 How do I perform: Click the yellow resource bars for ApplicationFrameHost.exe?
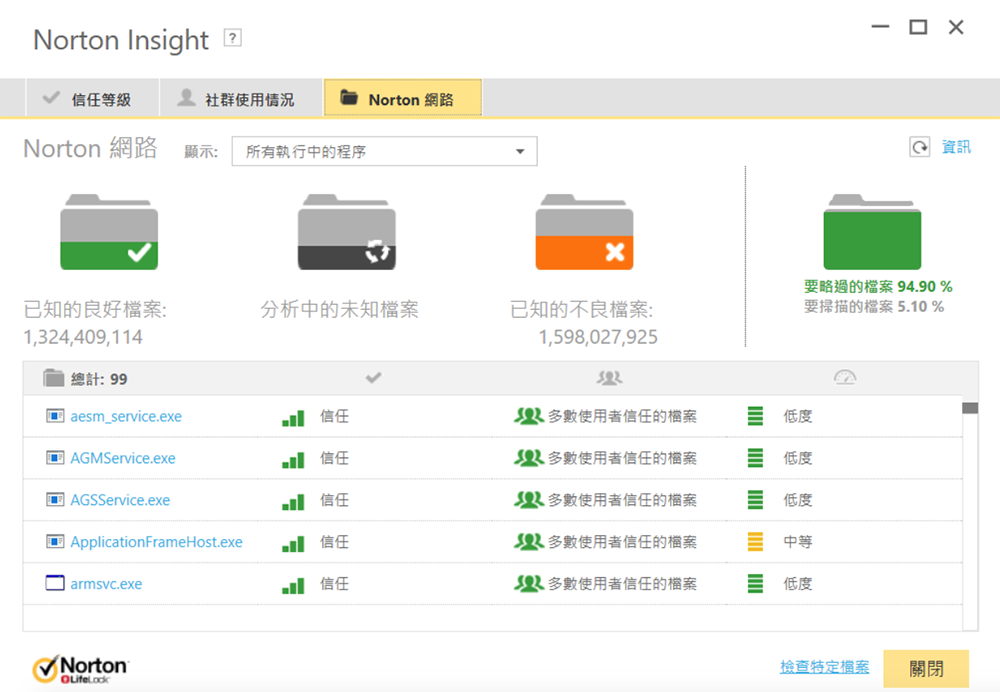pyautogui.click(x=756, y=542)
